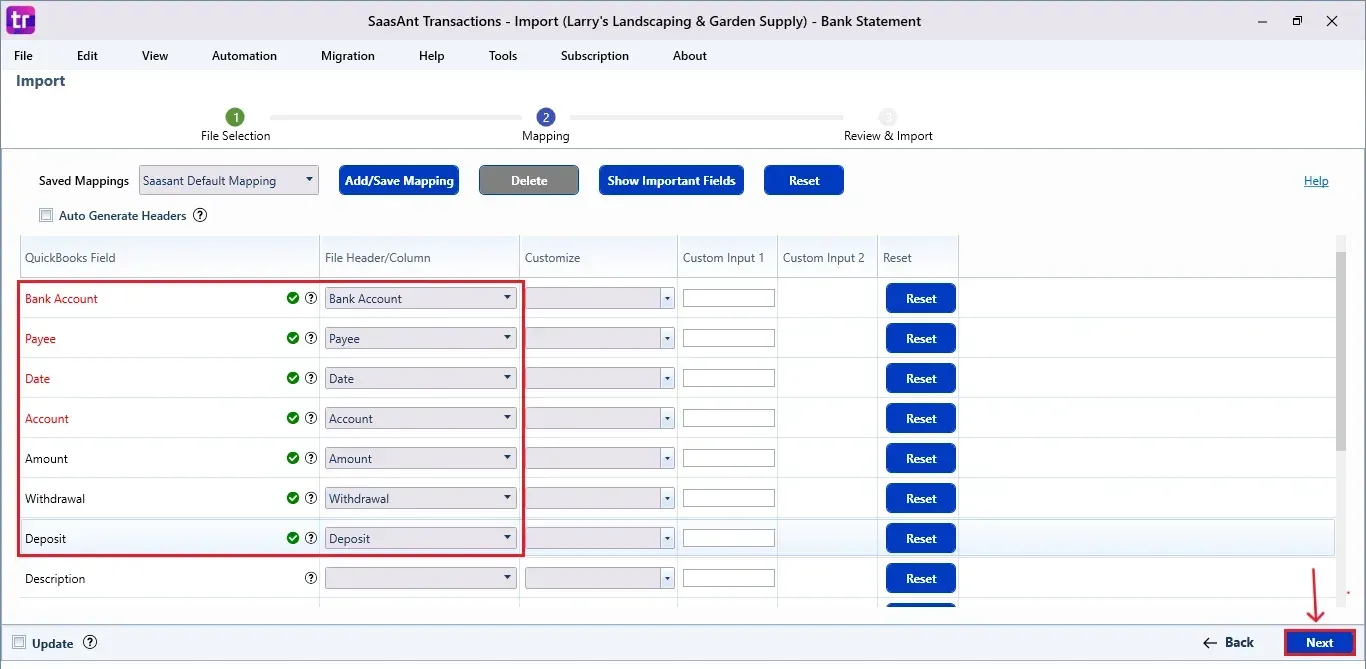
Task: Click the step 1 File Selection circle
Action: pos(235,117)
